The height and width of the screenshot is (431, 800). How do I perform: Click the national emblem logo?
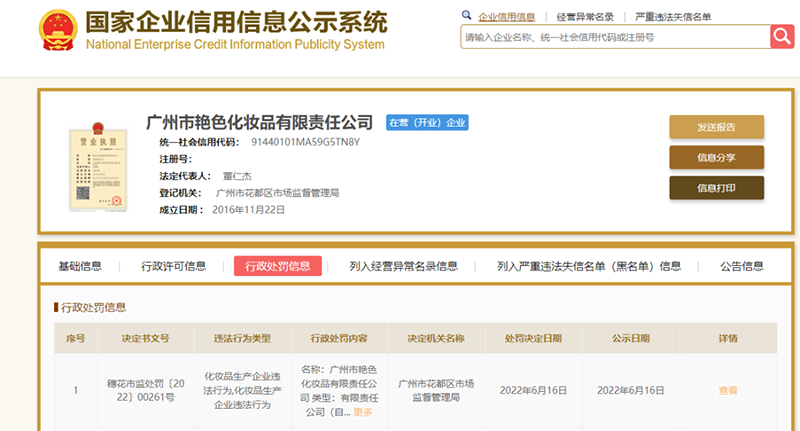[58, 30]
